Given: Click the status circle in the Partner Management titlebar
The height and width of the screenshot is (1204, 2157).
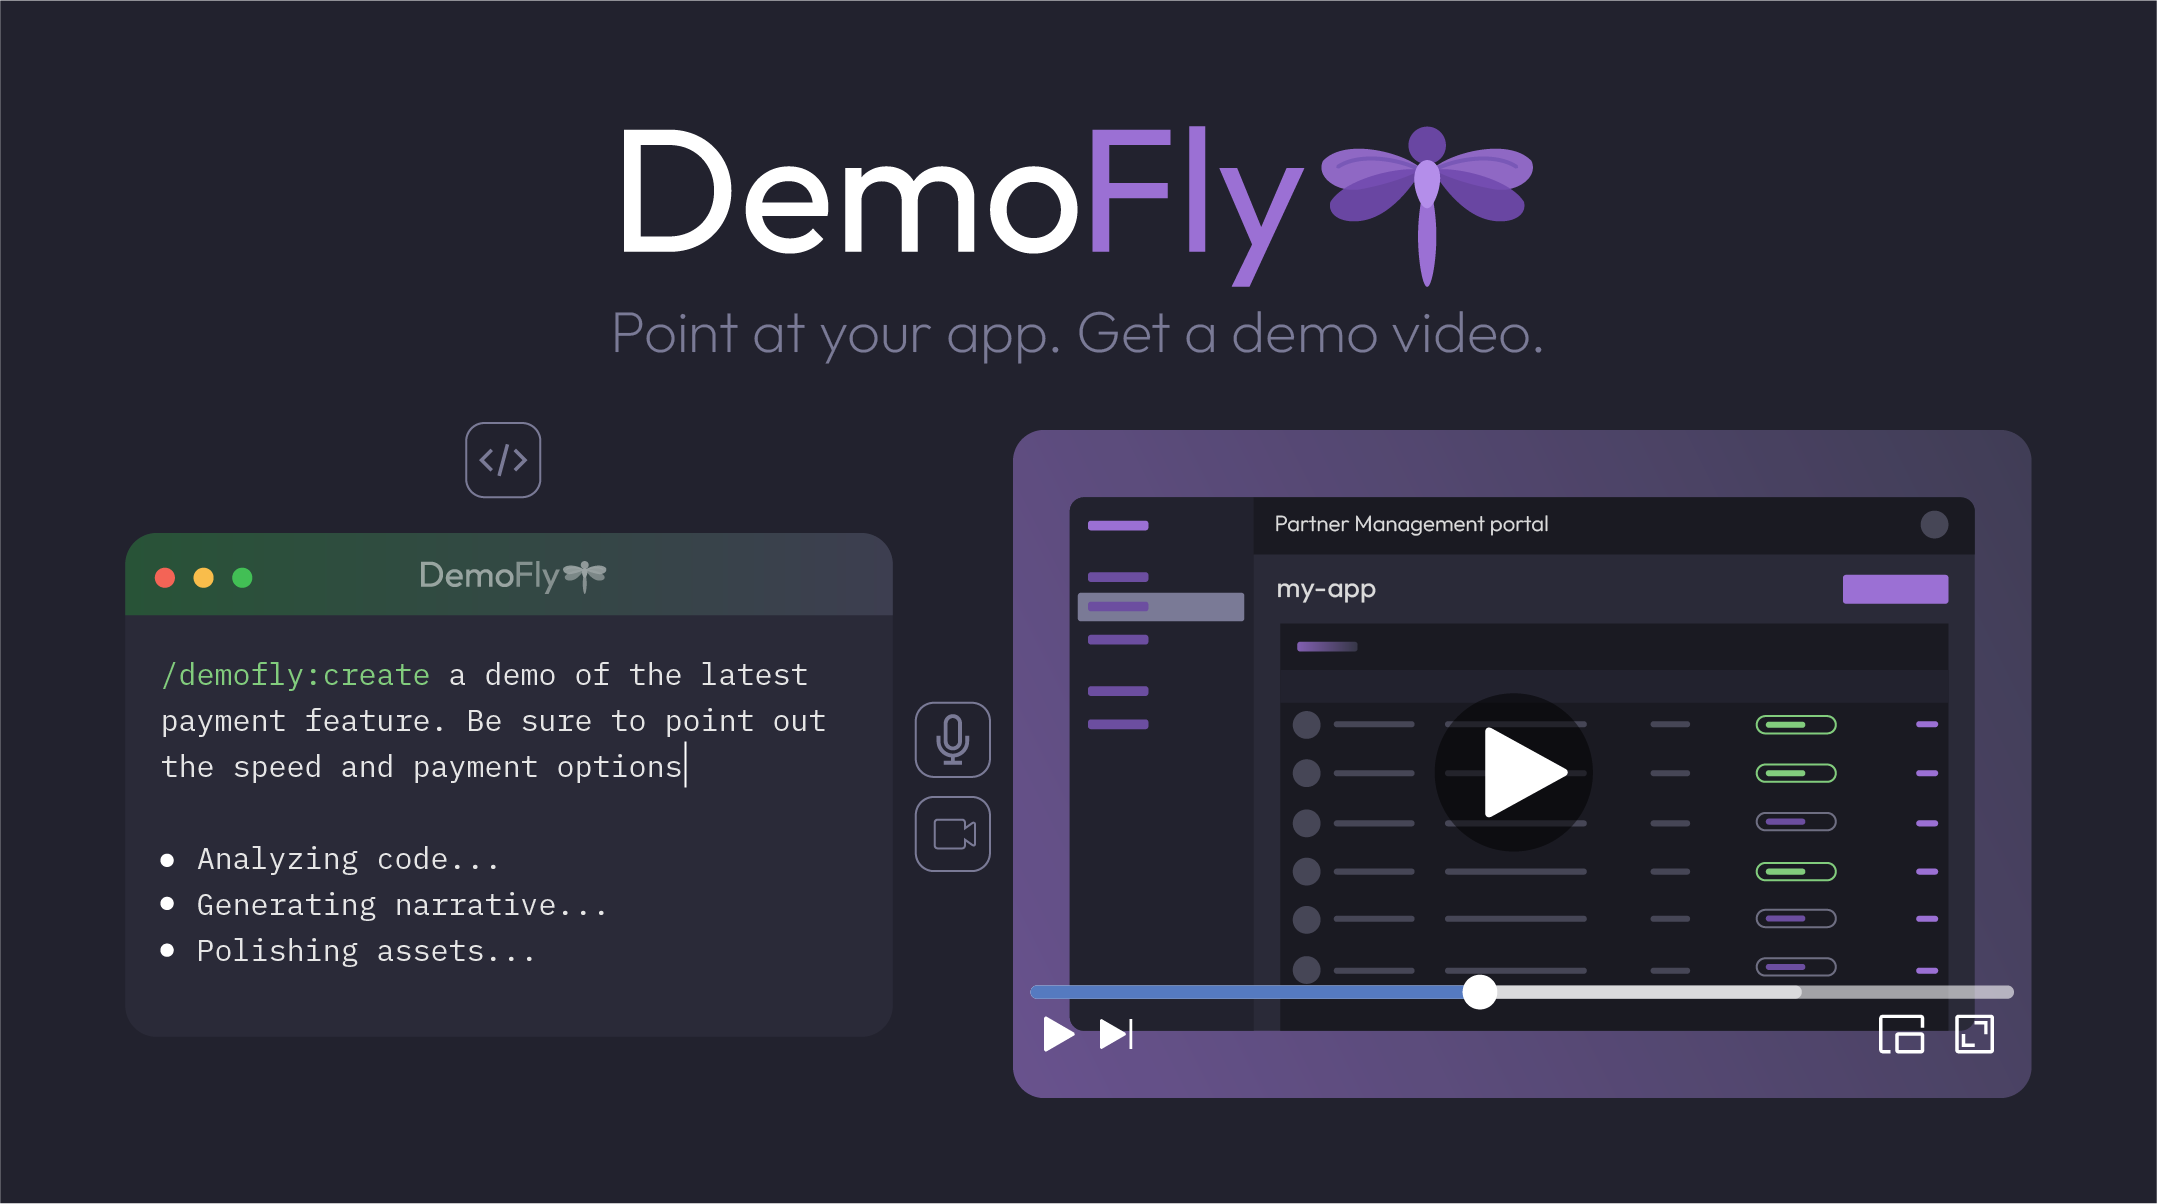Looking at the screenshot, I should coord(1934,524).
